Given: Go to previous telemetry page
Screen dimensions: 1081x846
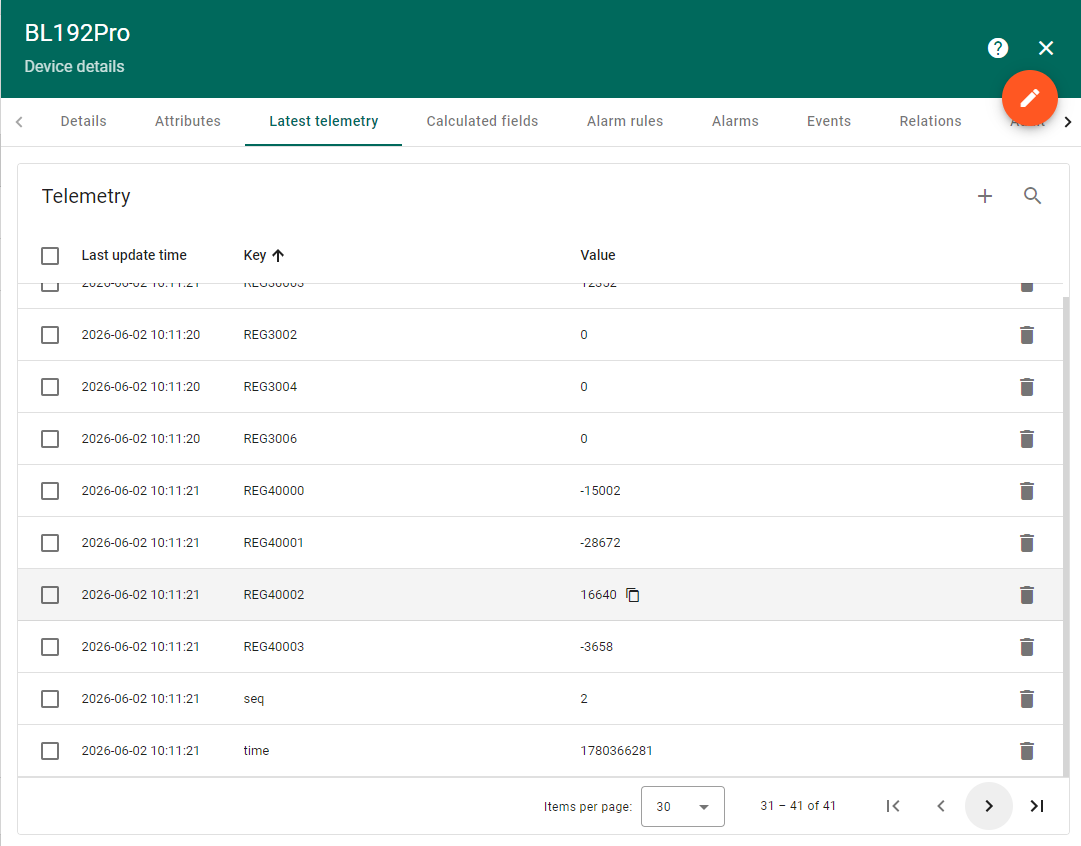Looking at the screenshot, I should 941,806.
